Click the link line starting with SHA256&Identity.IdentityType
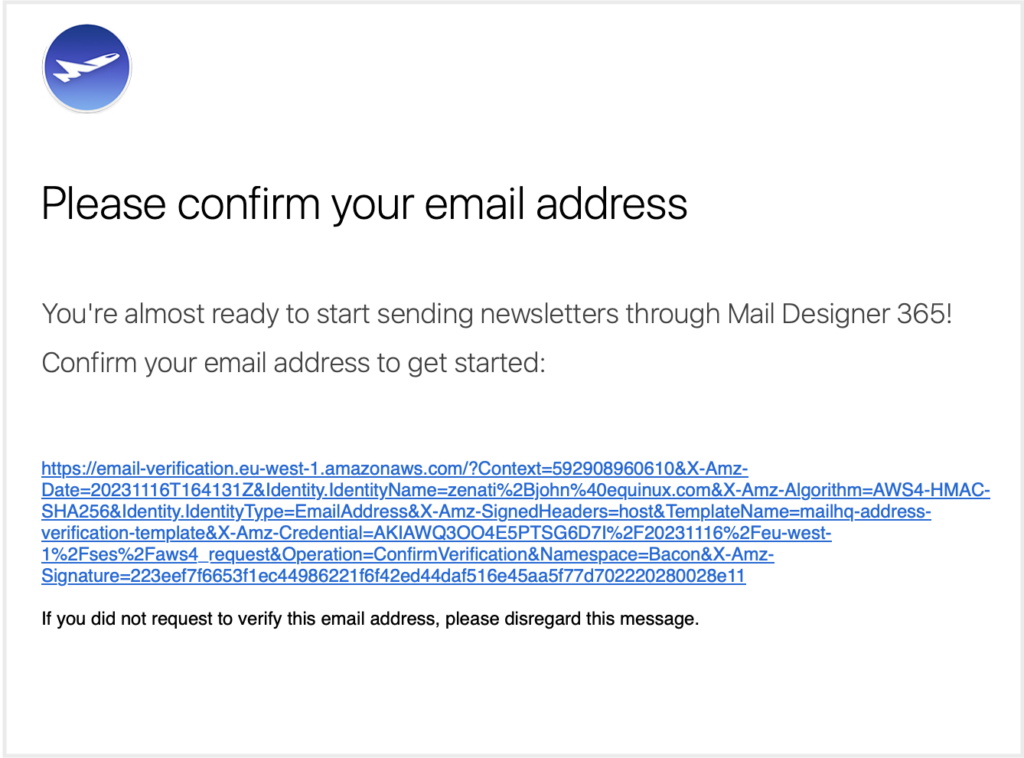The image size is (1024, 758). [x=486, y=512]
